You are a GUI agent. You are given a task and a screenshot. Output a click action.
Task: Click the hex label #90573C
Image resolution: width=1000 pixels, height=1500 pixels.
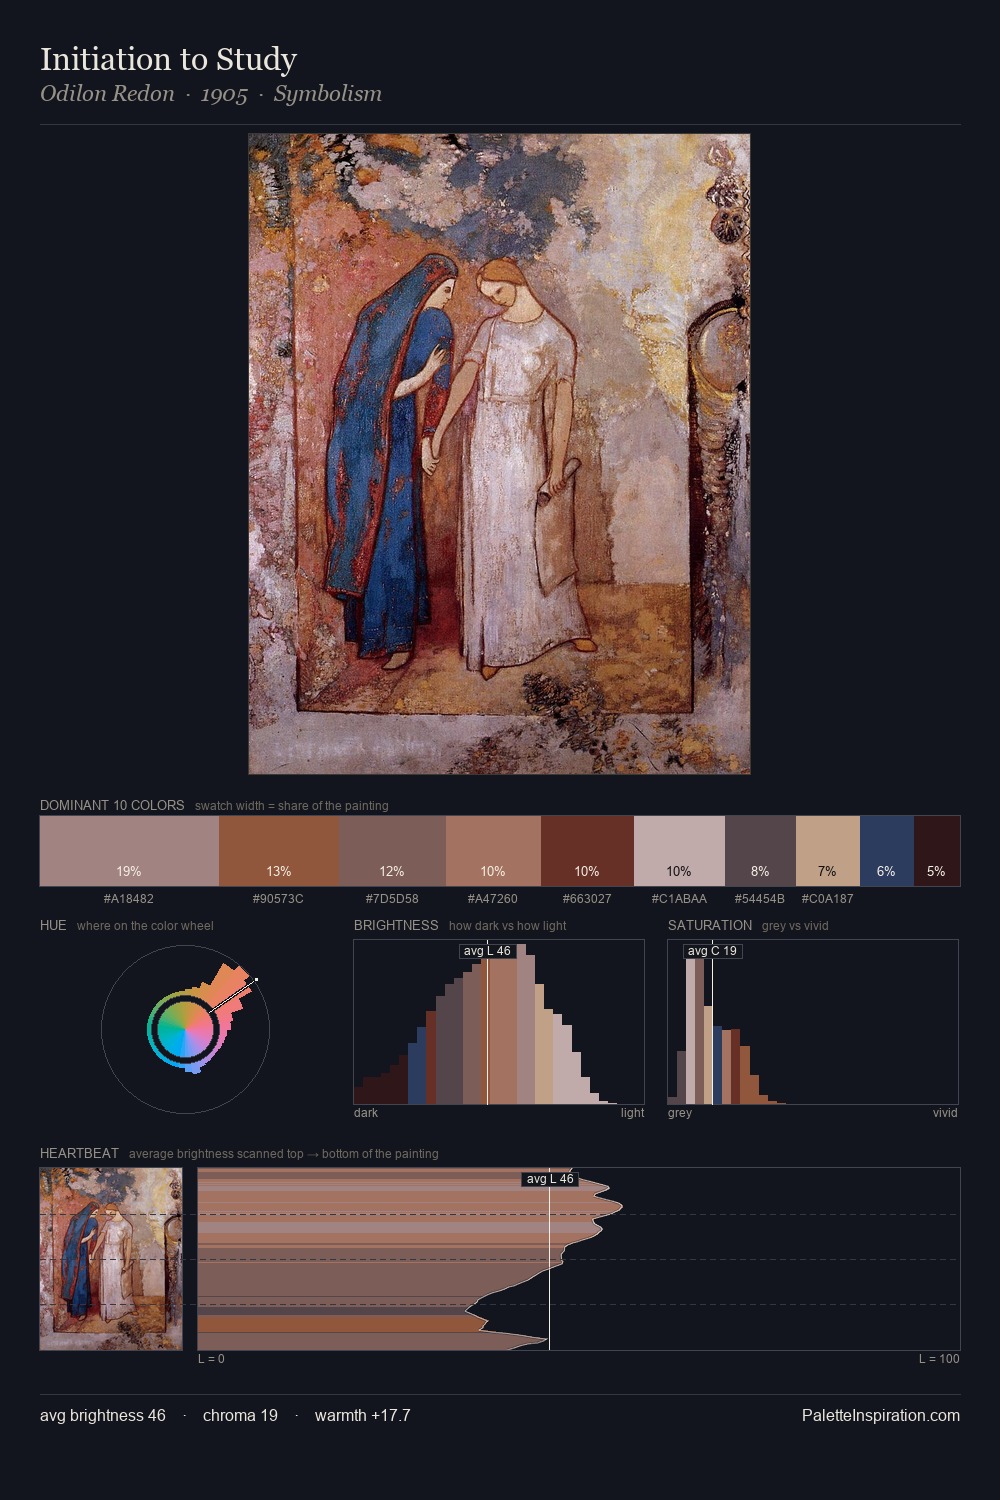(x=279, y=899)
